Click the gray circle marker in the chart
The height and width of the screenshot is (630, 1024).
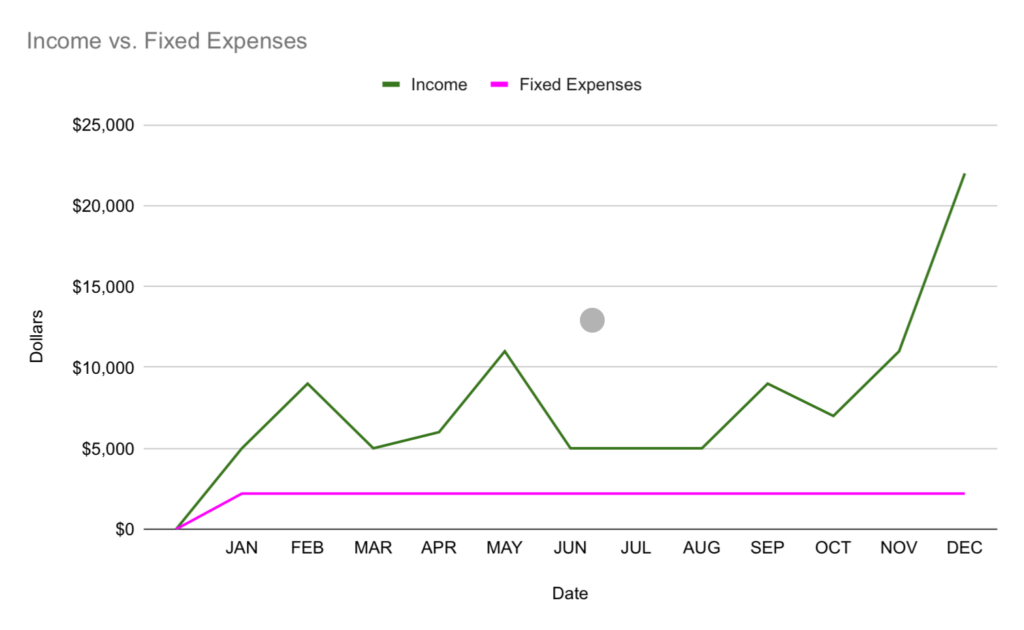pyautogui.click(x=592, y=320)
